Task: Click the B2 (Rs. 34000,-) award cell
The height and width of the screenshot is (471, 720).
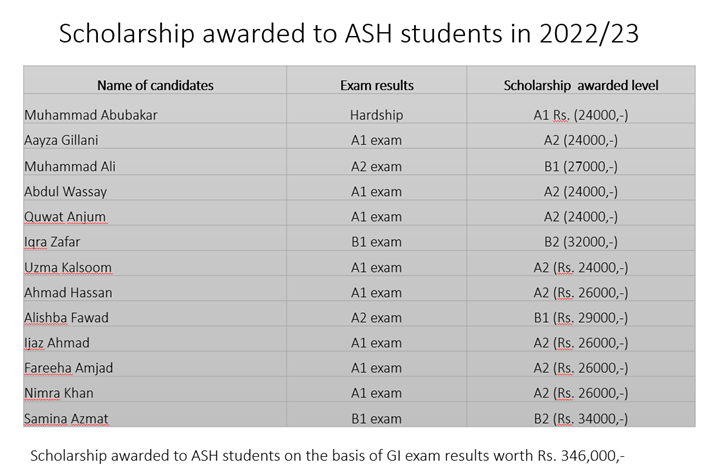Action: click(x=580, y=418)
